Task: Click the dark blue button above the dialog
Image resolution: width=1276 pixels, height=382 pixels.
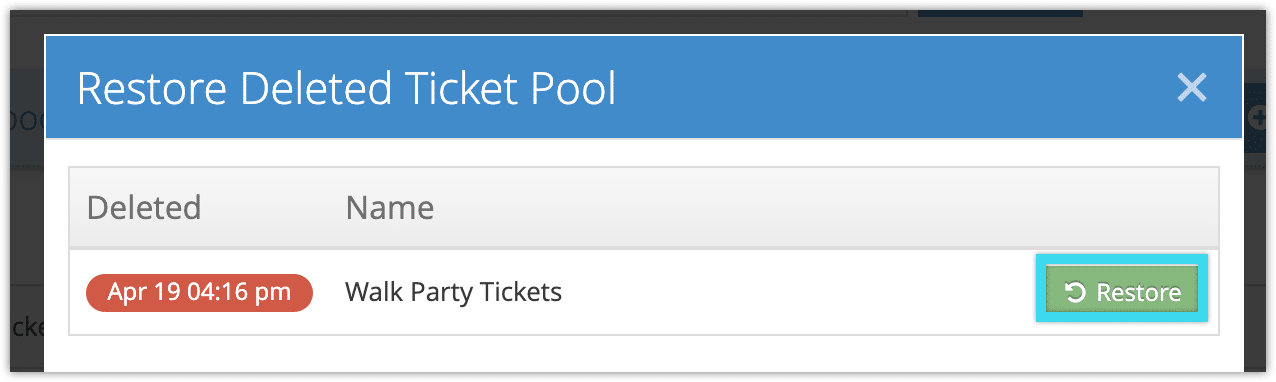Action: (1000, 9)
